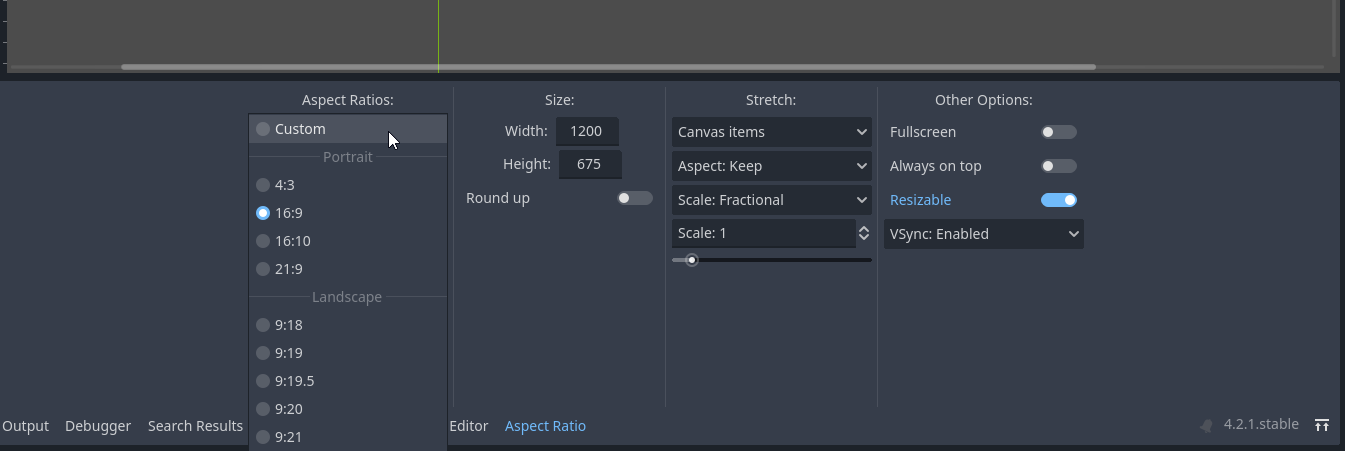
Task: Toggle the Round up switch
Action: (635, 198)
